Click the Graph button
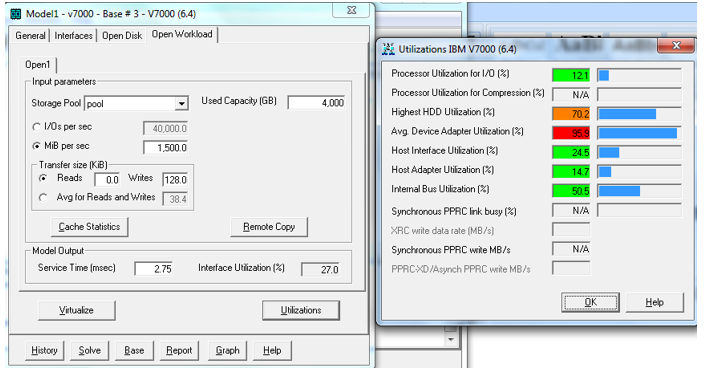Screen dimensions: 705x375 pos(228,350)
